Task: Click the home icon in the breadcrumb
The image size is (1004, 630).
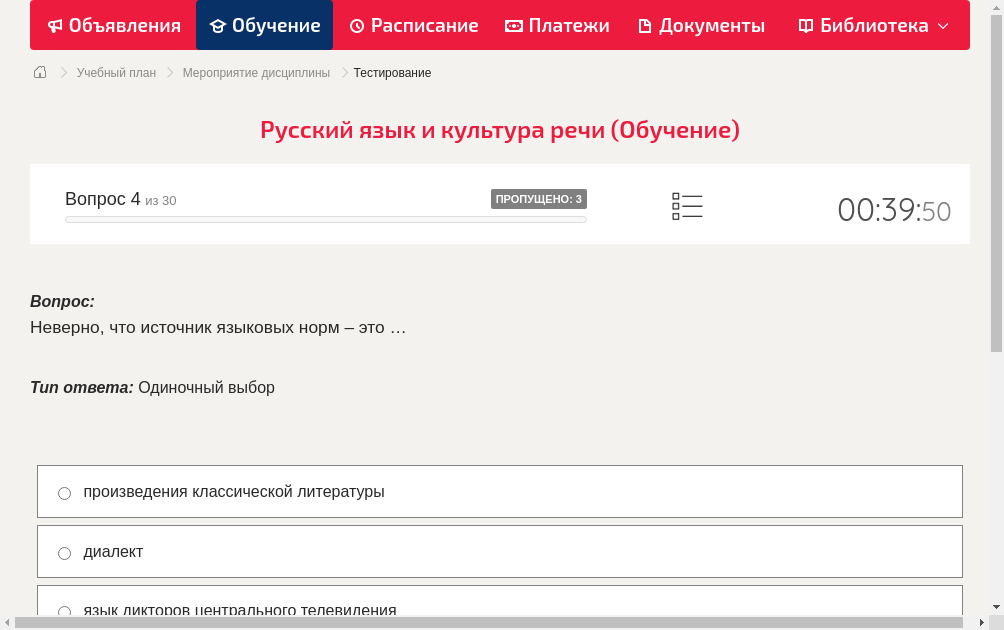Action: click(x=39, y=72)
